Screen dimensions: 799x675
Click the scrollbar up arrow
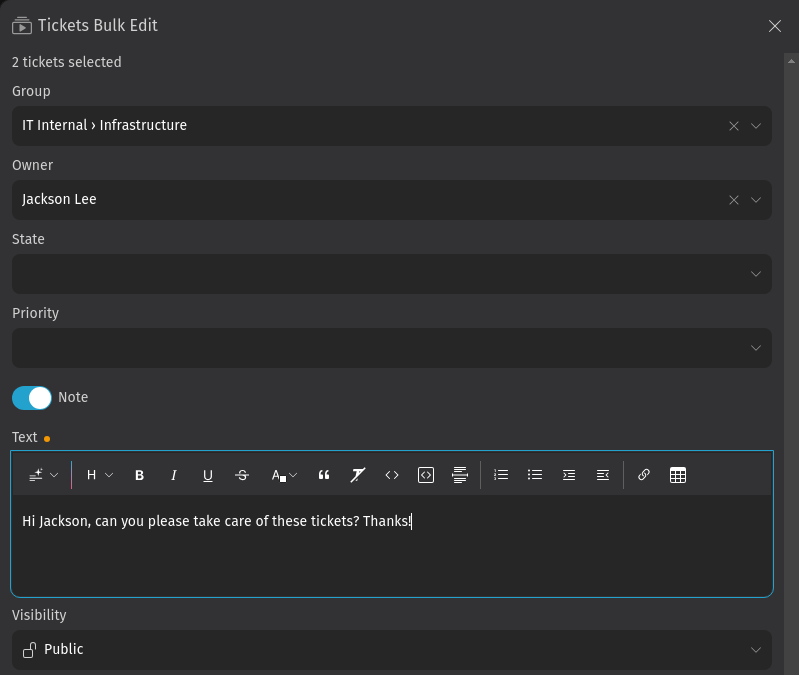point(791,61)
